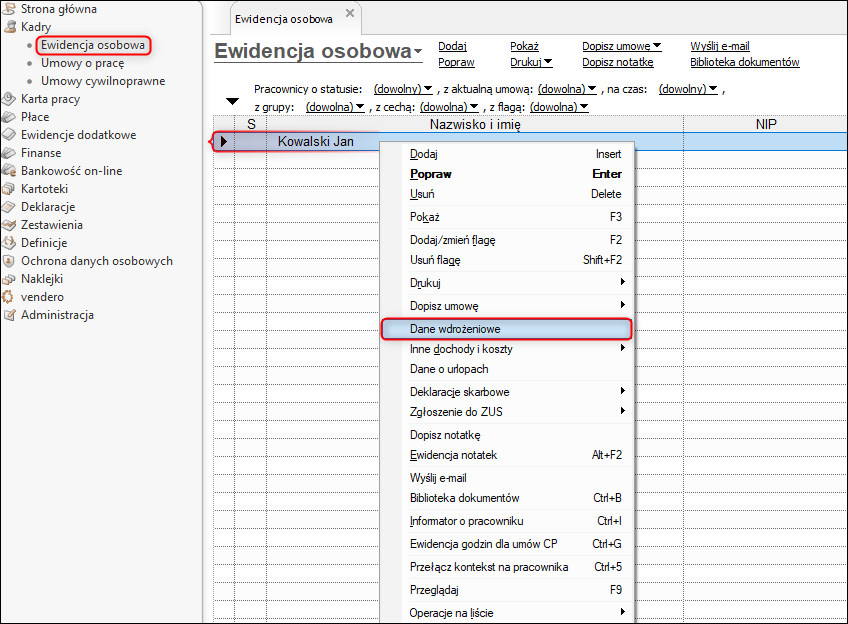
Task: Click the Zestawienia module icon
Action: 9,224
